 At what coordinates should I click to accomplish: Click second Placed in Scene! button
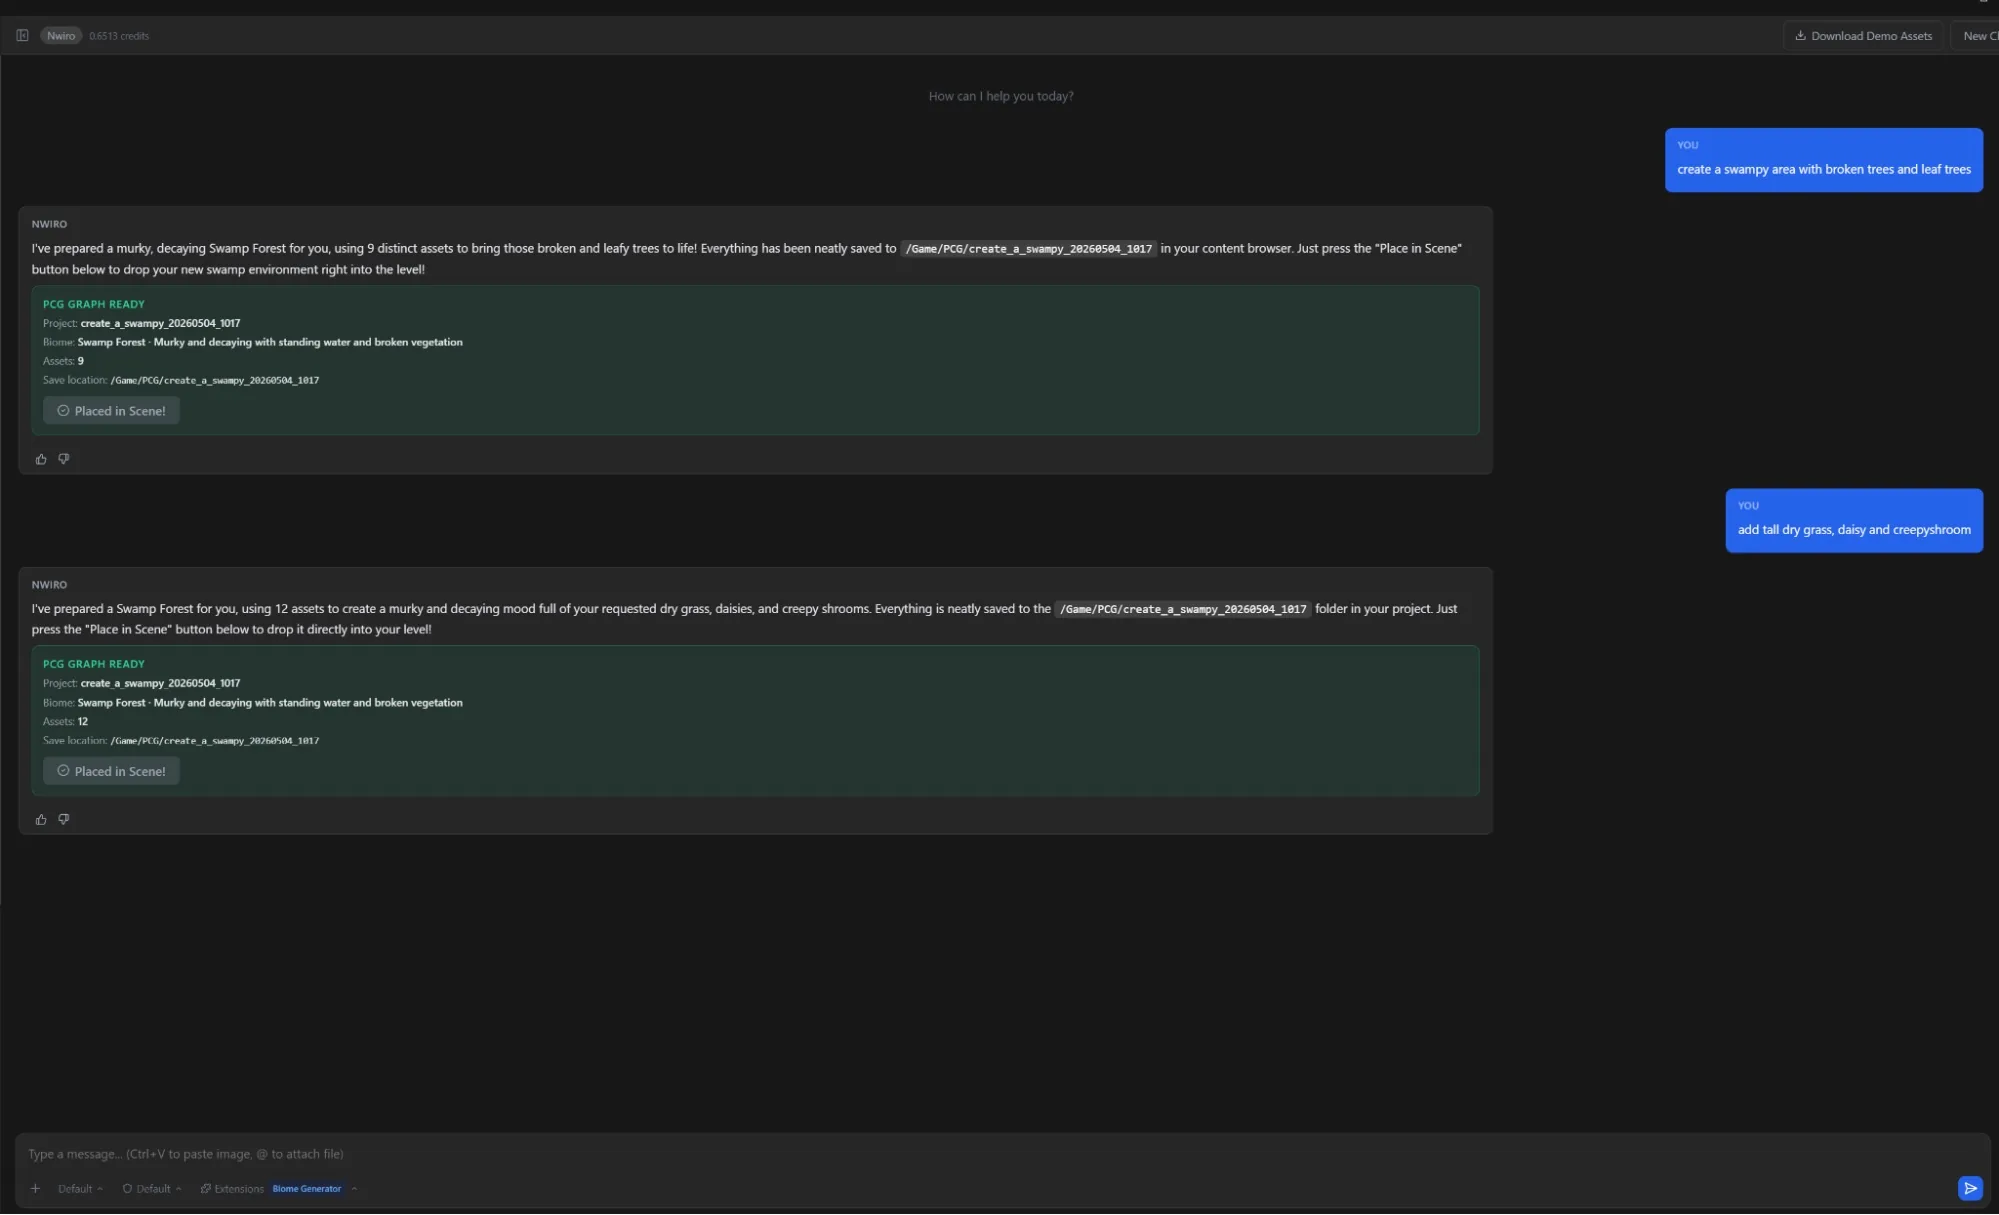coord(111,771)
